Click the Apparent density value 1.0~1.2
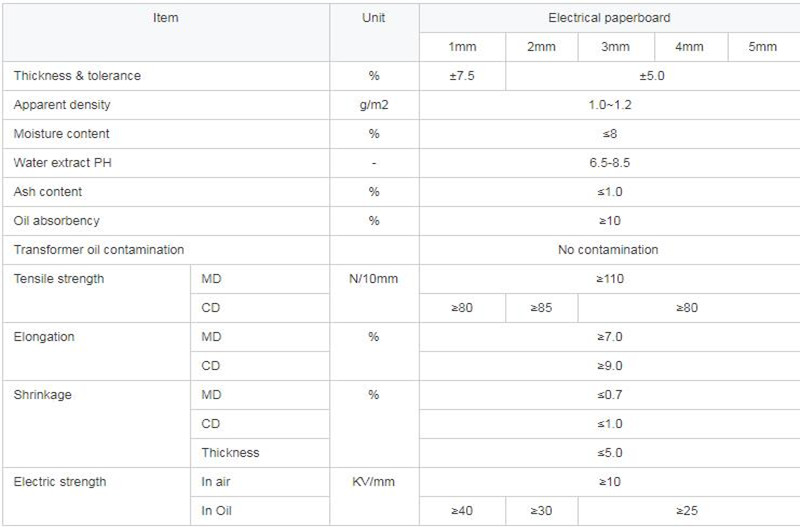This screenshot has height=527, width=800. 610,105
